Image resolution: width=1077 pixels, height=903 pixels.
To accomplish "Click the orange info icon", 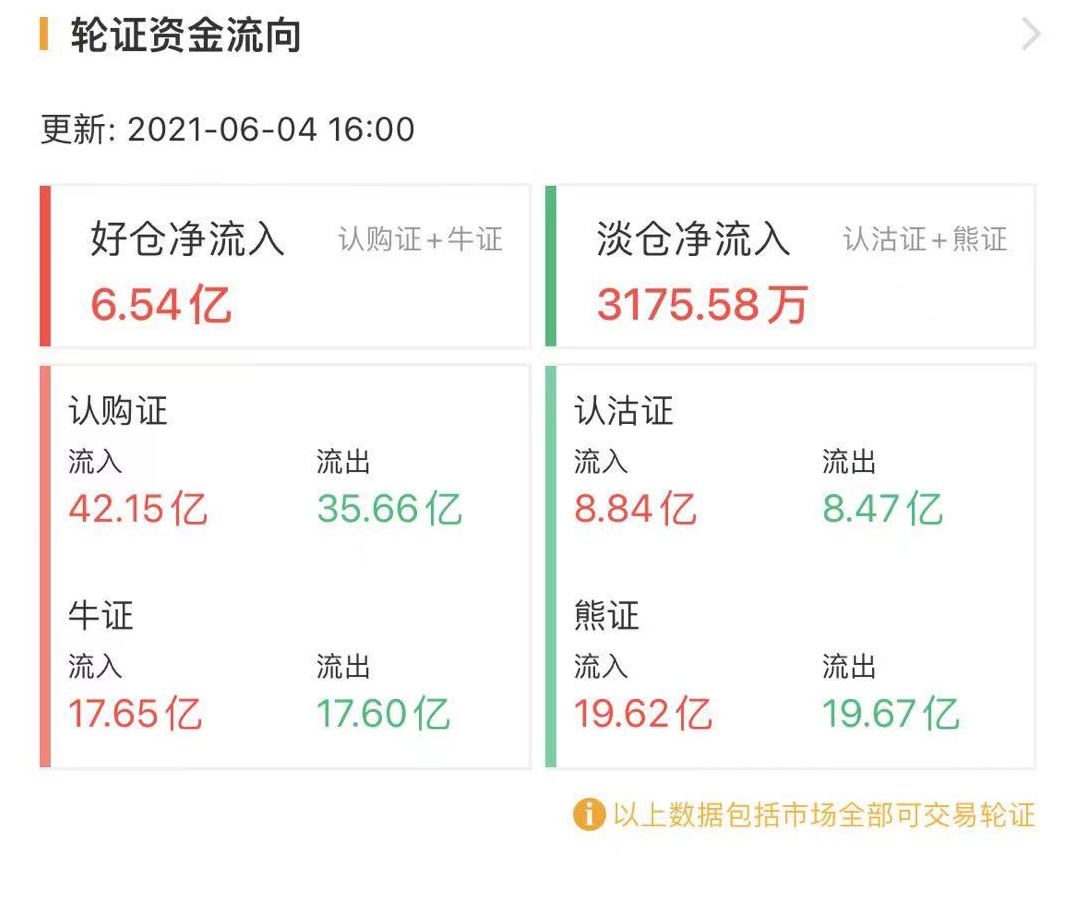I will coord(589,814).
